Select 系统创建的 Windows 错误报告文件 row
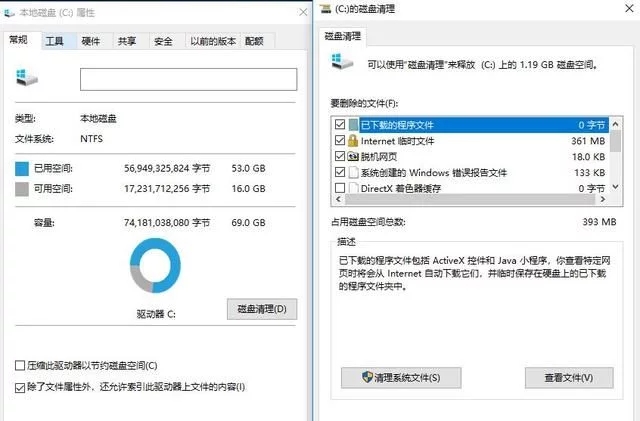The height and width of the screenshot is (421, 640). [x=471, y=173]
